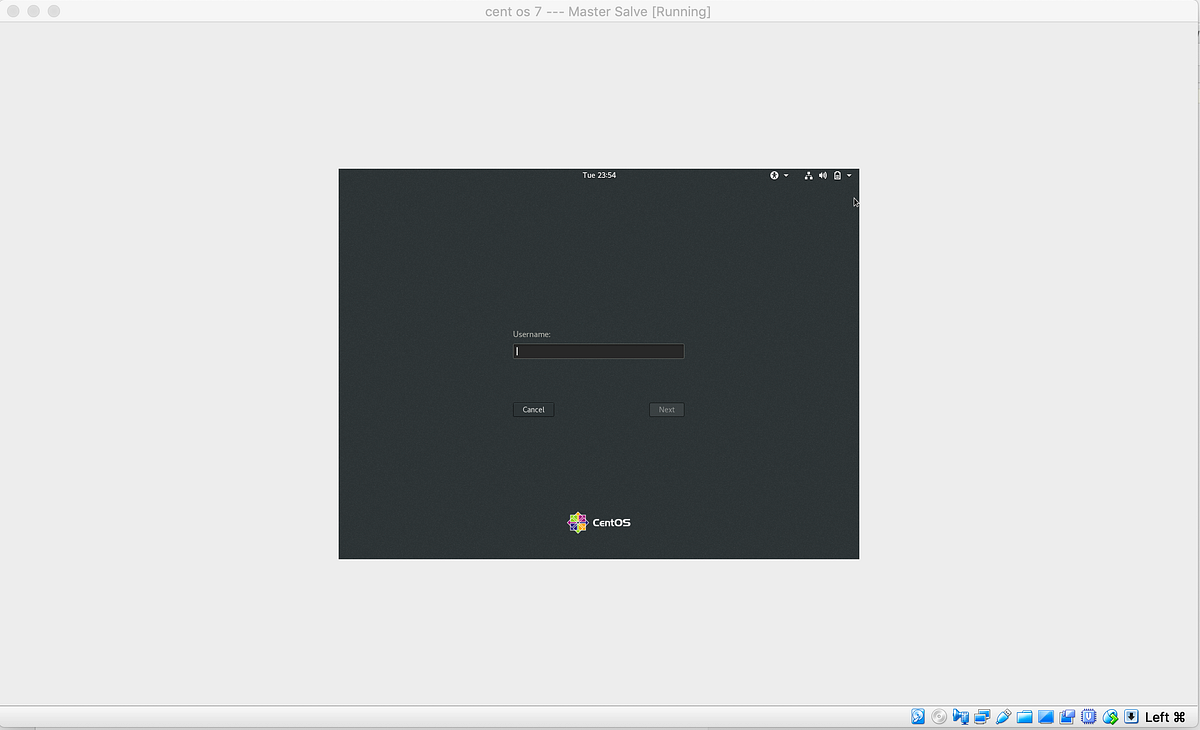Click the VirtualBox optical drive icon
The image size is (1200, 730).
pos(939,716)
